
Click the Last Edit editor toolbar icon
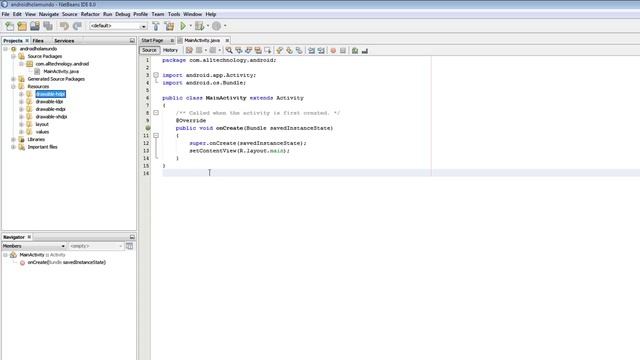(x=189, y=50)
